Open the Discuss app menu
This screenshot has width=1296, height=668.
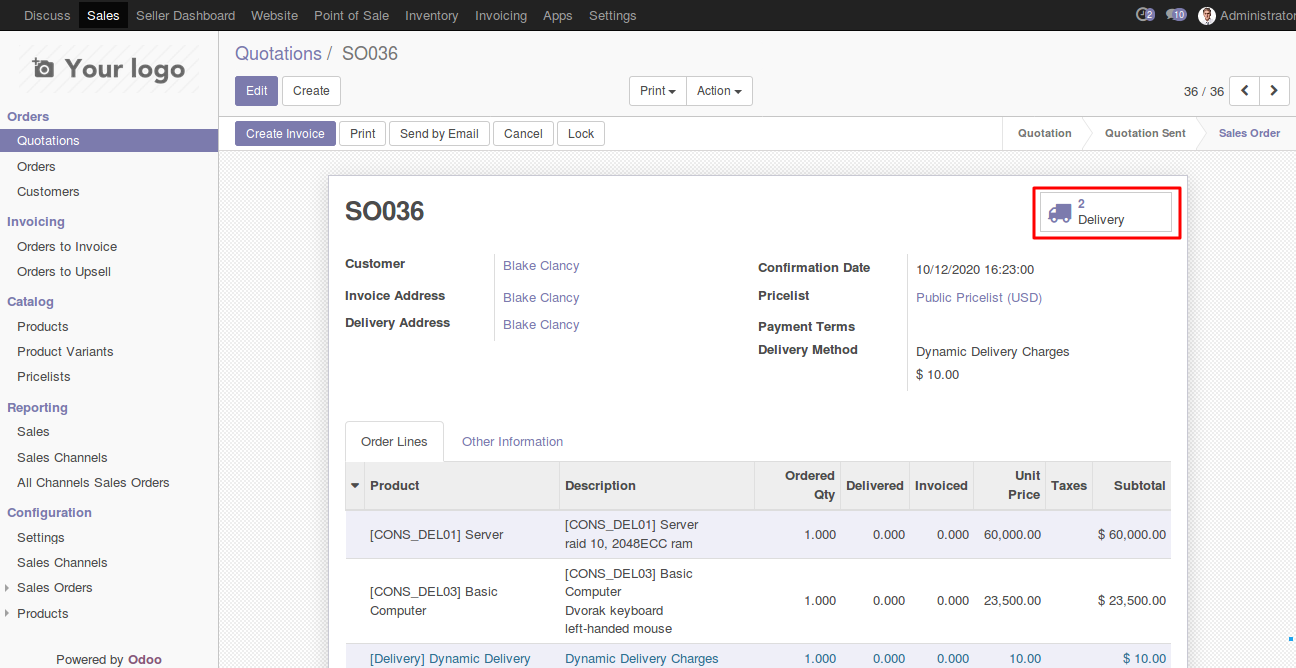[47, 15]
